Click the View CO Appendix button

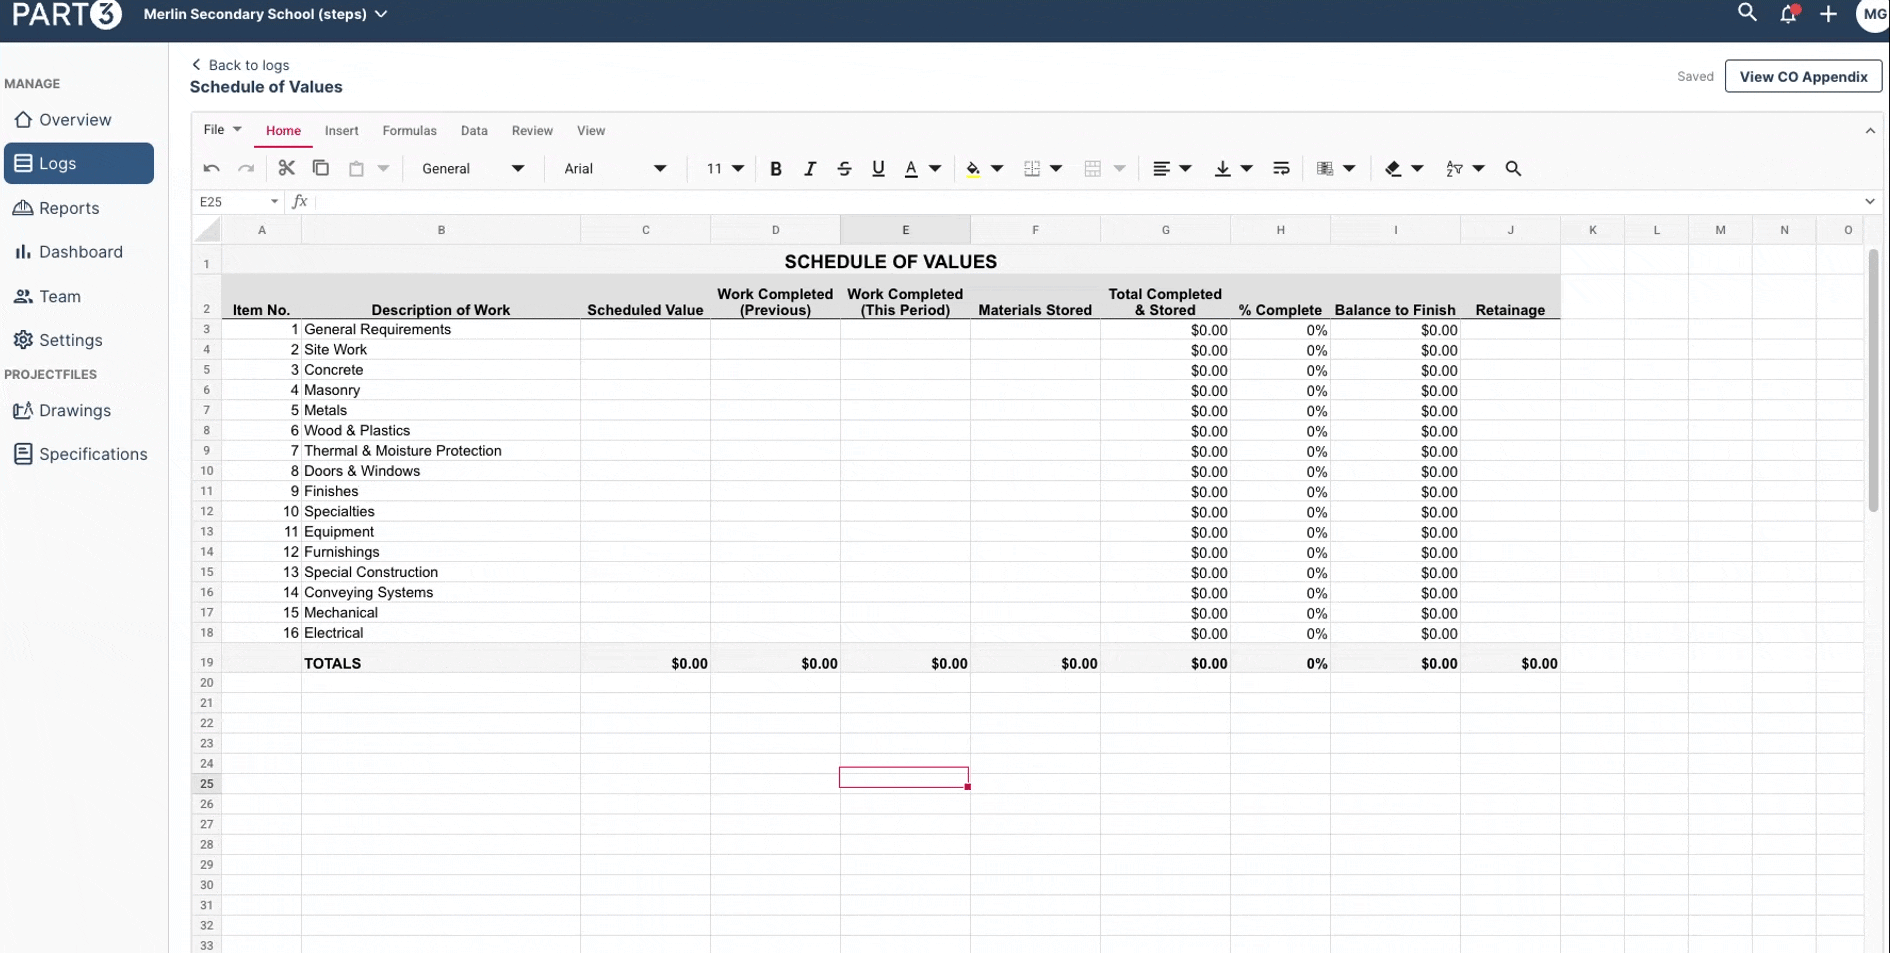(x=1803, y=77)
